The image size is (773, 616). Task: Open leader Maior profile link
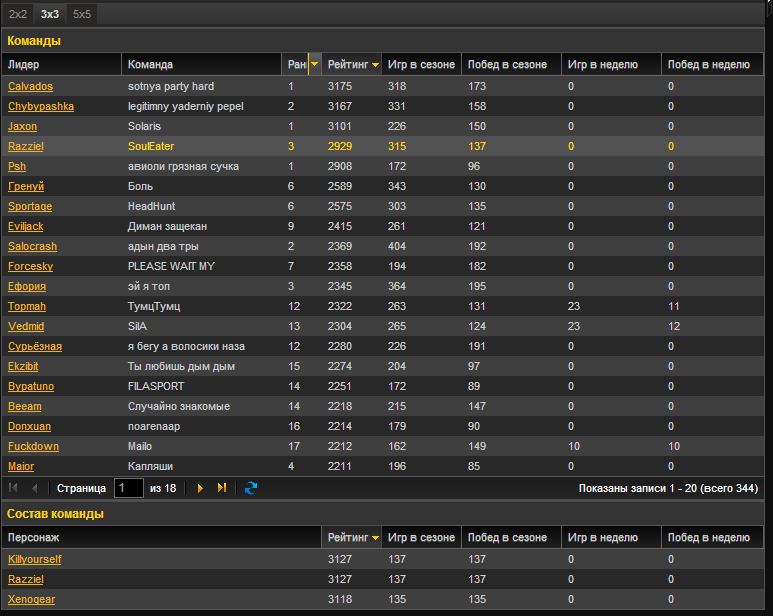(21, 466)
